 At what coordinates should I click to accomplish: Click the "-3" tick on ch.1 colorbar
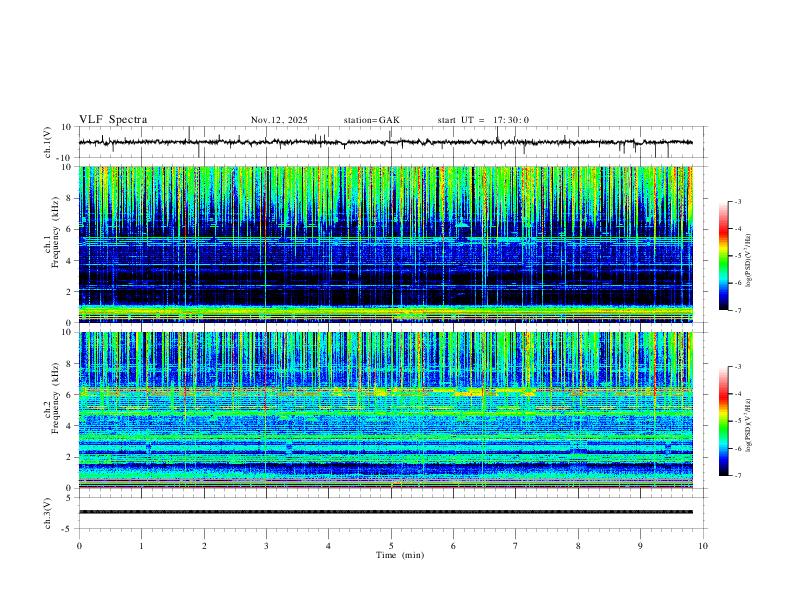coord(737,202)
